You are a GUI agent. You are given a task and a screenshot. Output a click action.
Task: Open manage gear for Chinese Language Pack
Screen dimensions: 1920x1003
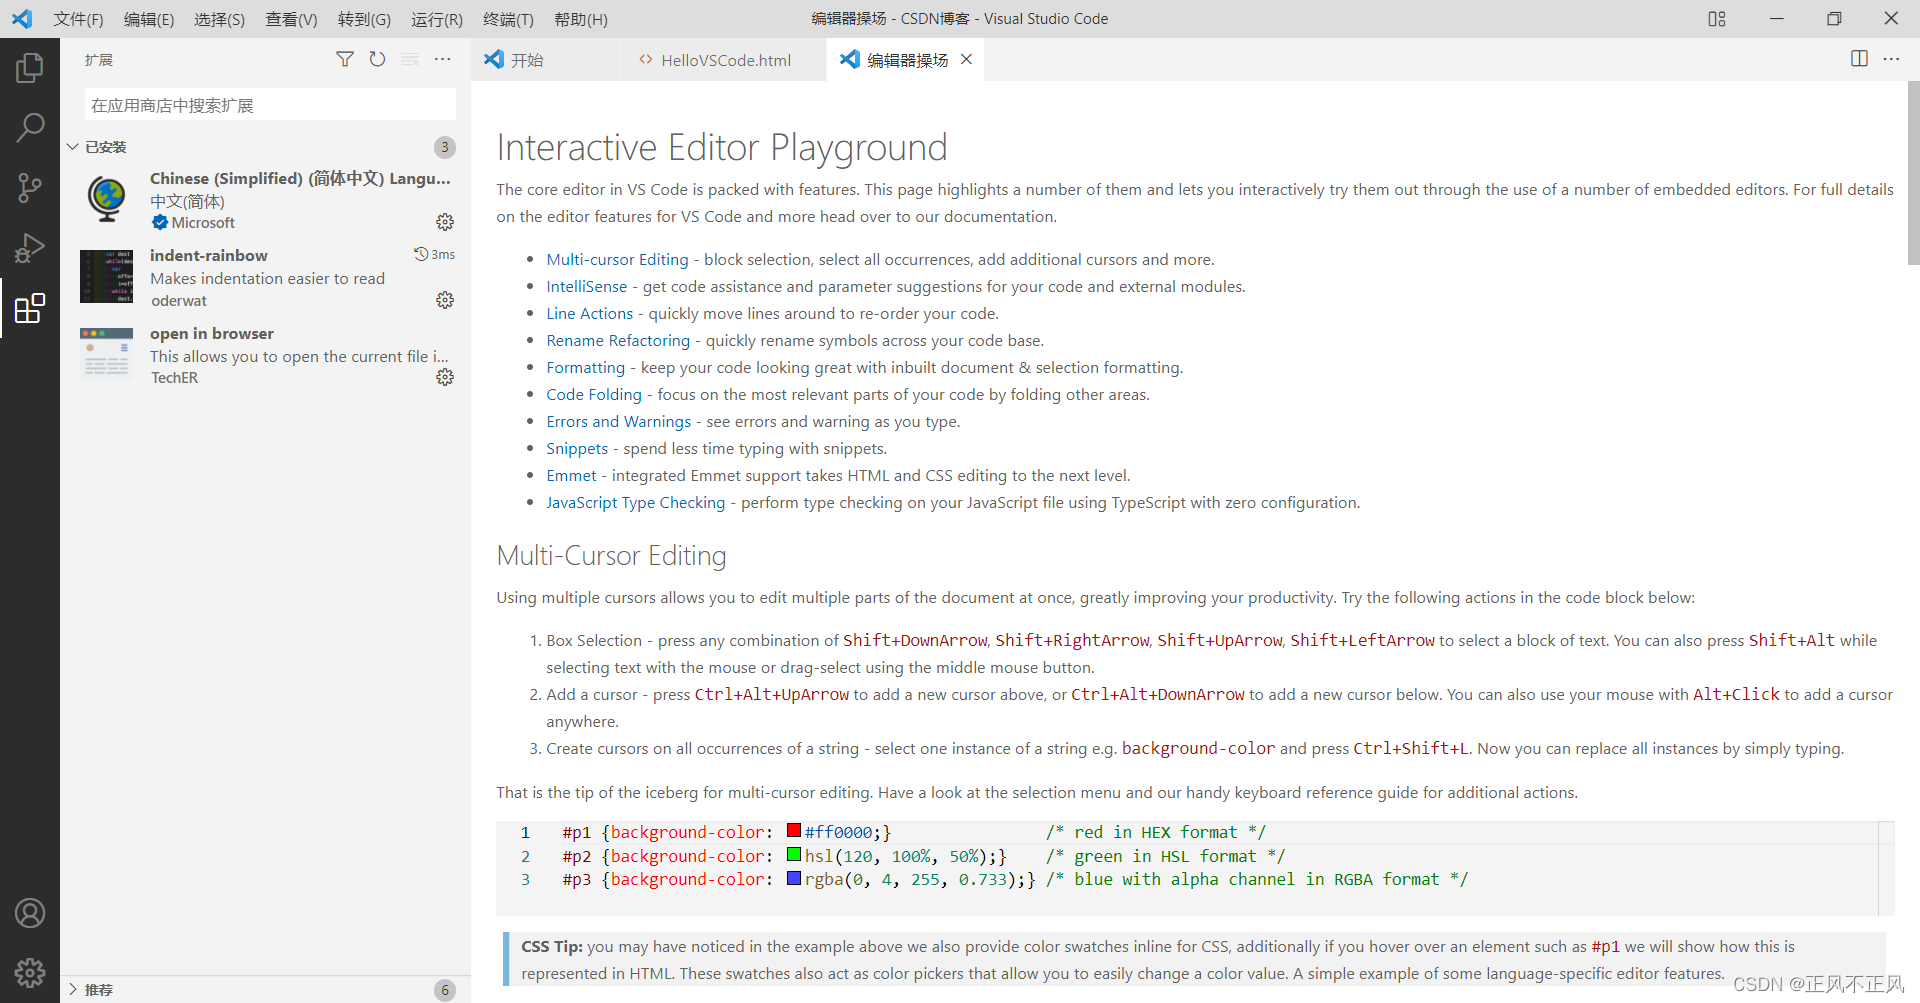445,222
